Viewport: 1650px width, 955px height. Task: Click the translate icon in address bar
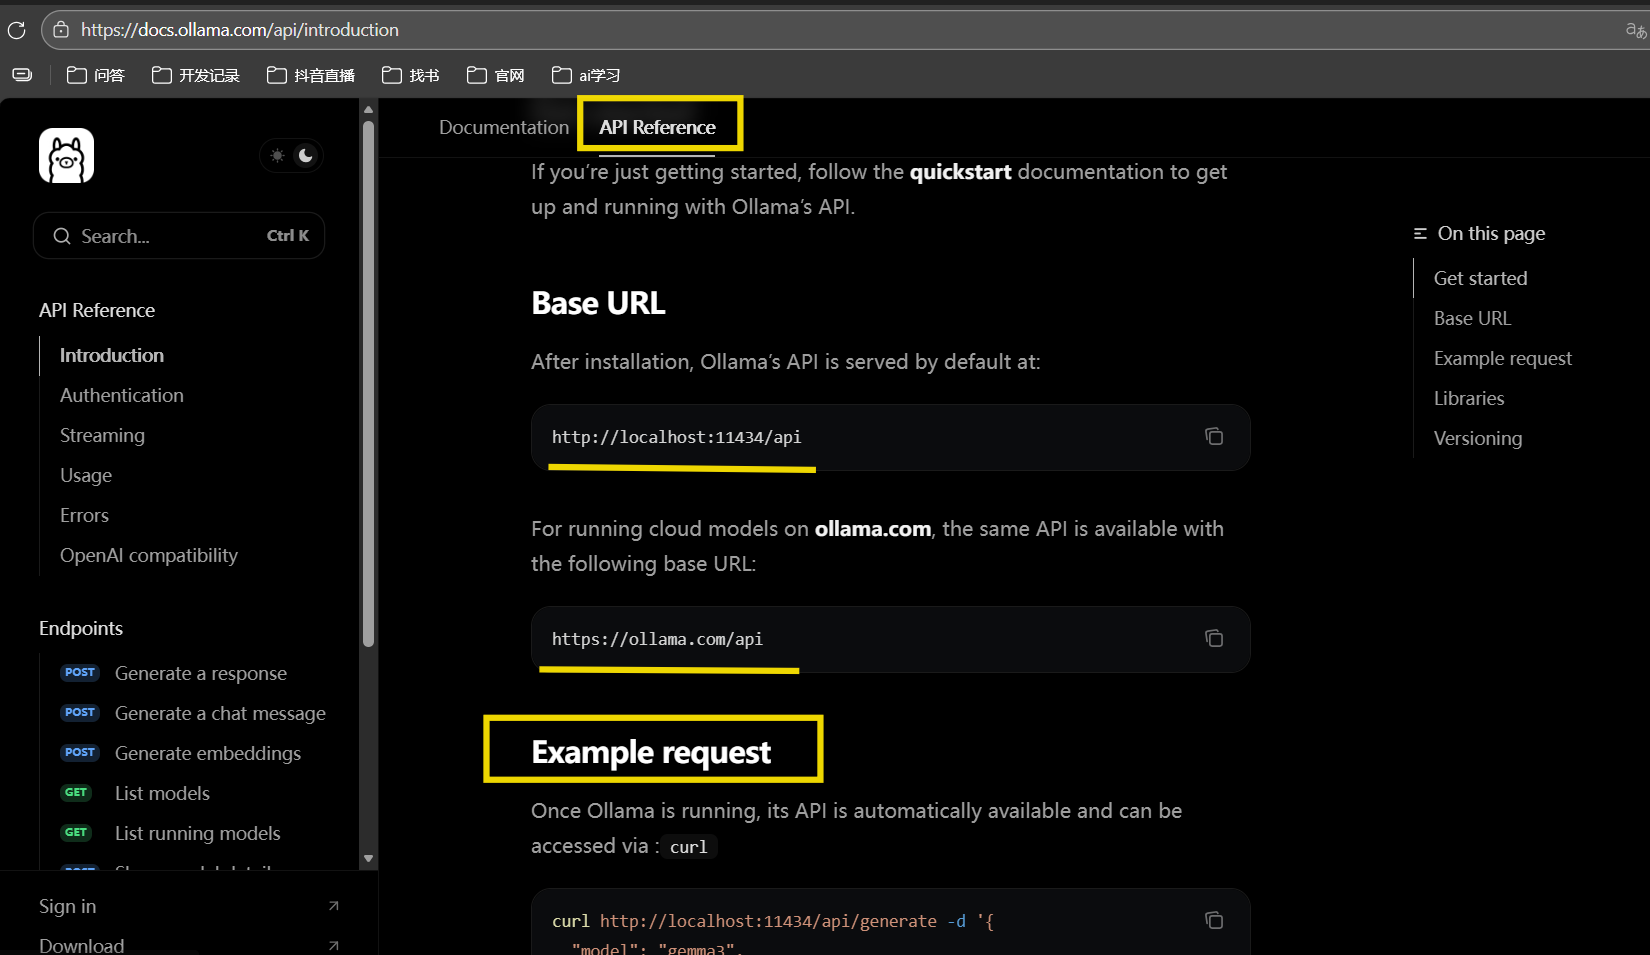click(1635, 30)
